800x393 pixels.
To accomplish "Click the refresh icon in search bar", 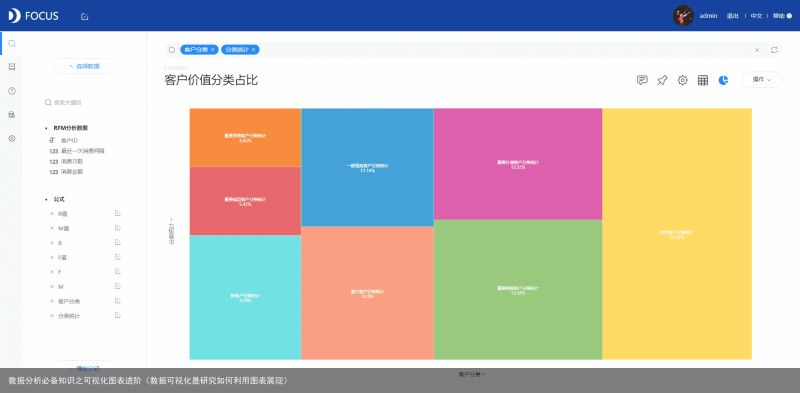I will click(x=774, y=50).
